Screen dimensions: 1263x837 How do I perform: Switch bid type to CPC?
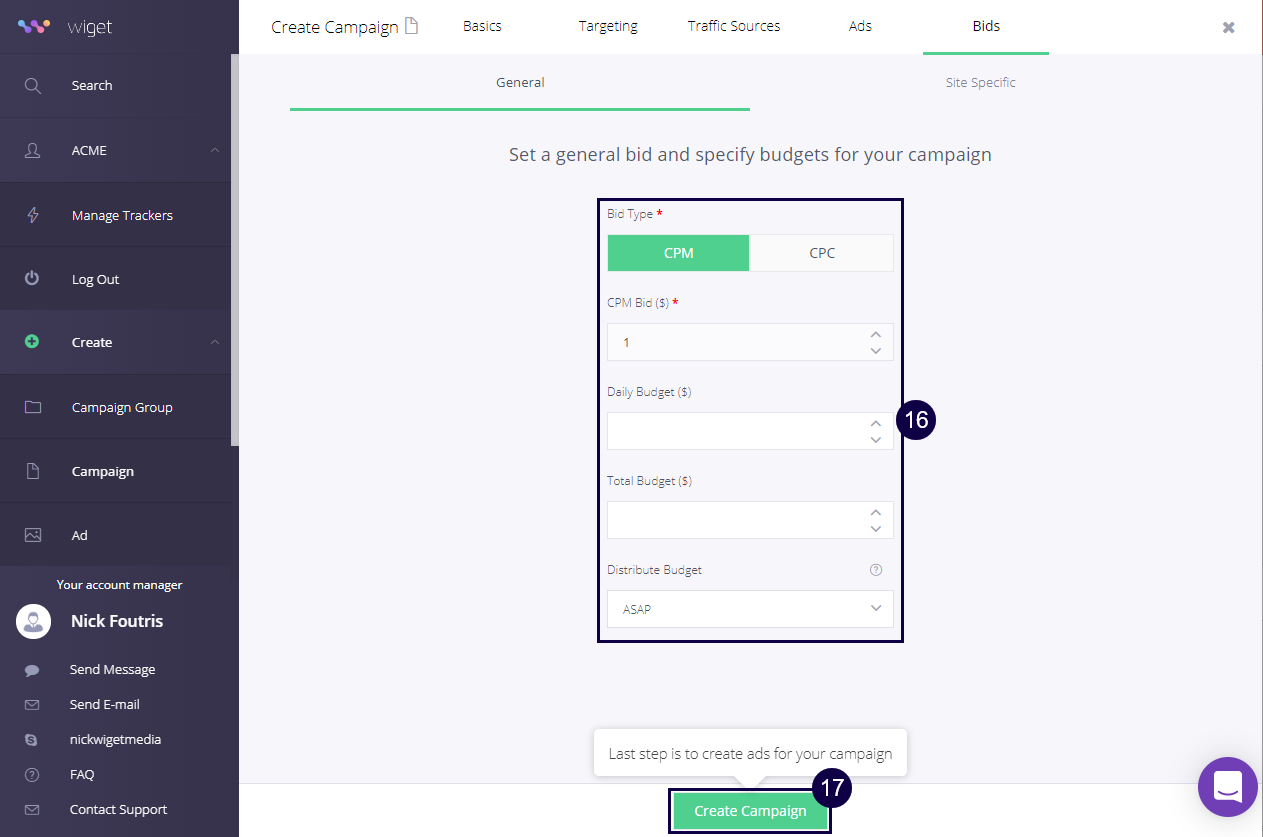pyautogui.click(x=821, y=253)
